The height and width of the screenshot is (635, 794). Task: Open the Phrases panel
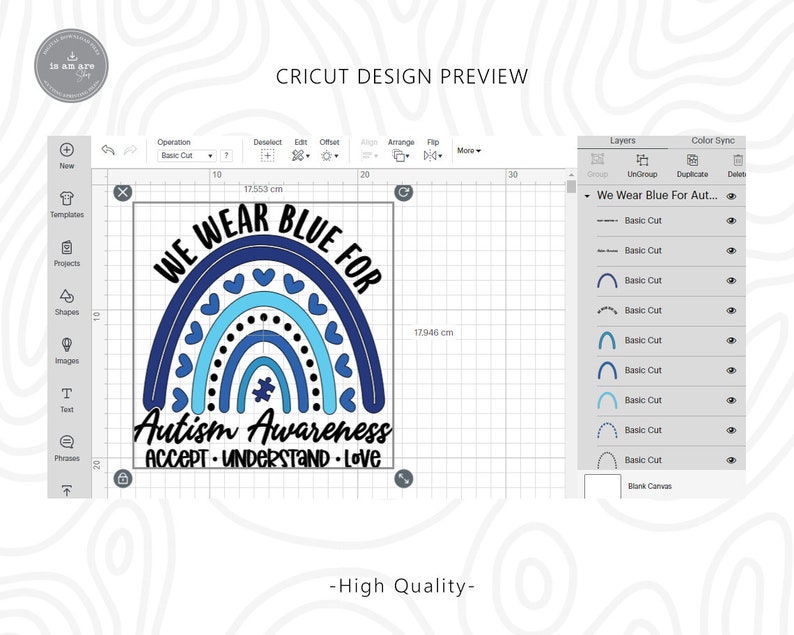coord(67,442)
